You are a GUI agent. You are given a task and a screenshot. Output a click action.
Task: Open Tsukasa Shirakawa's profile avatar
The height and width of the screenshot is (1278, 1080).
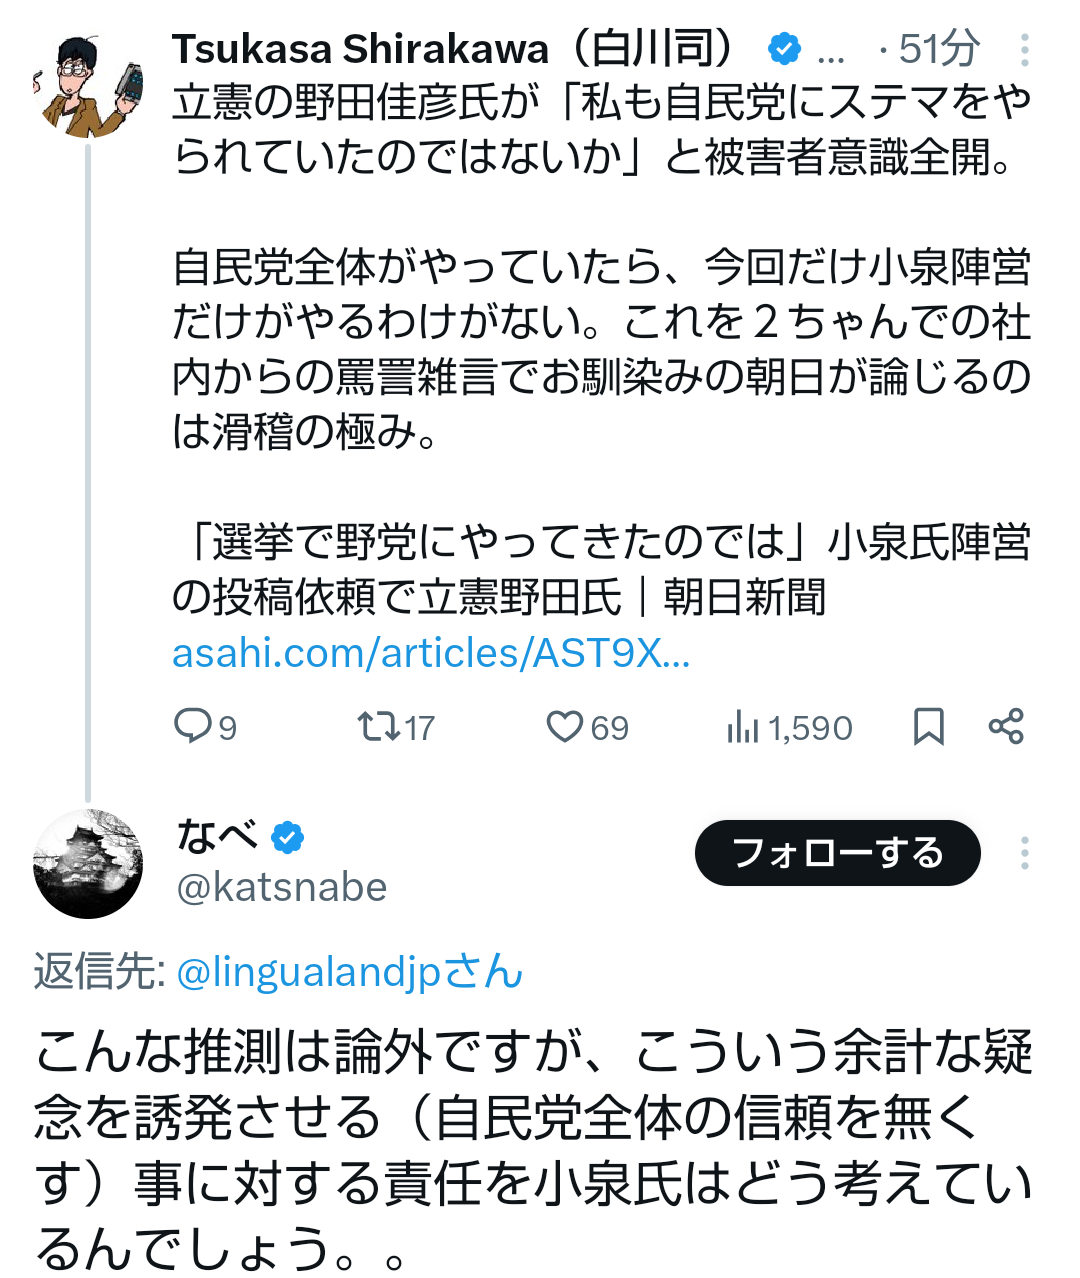(x=87, y=86)
